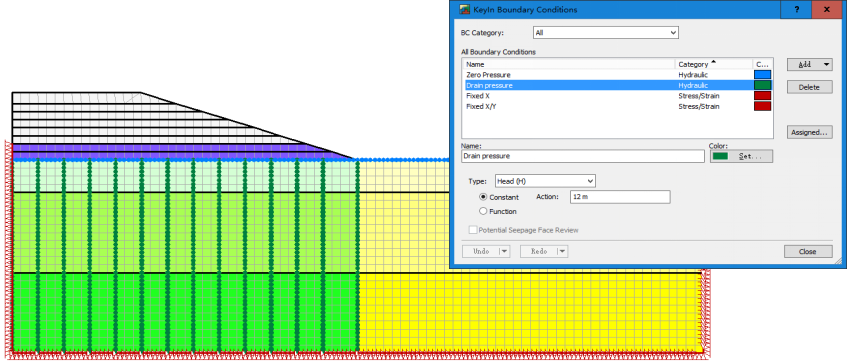Screen dimensions: 848x364
Task: Toggle Potential Seepage Face Review checkbox
Action: (x=473, y=230)
